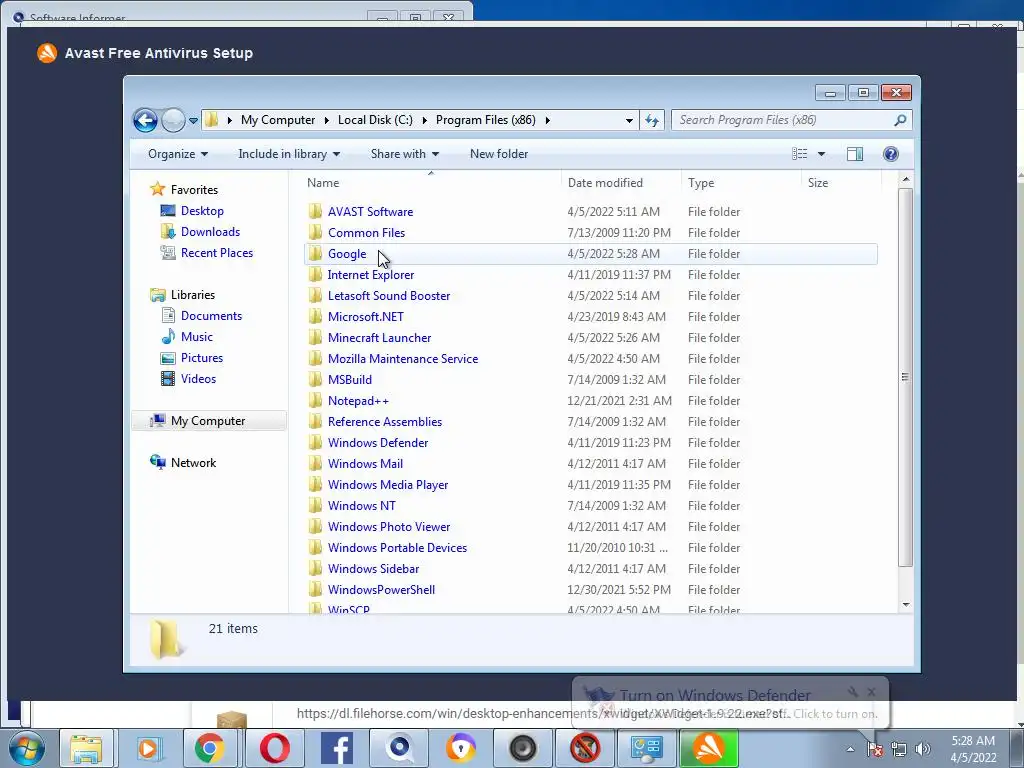Viewport: 1024px width, 768px height.
Task: Click Local Disk (C:) breadcrumb
Action: [375, 120]
